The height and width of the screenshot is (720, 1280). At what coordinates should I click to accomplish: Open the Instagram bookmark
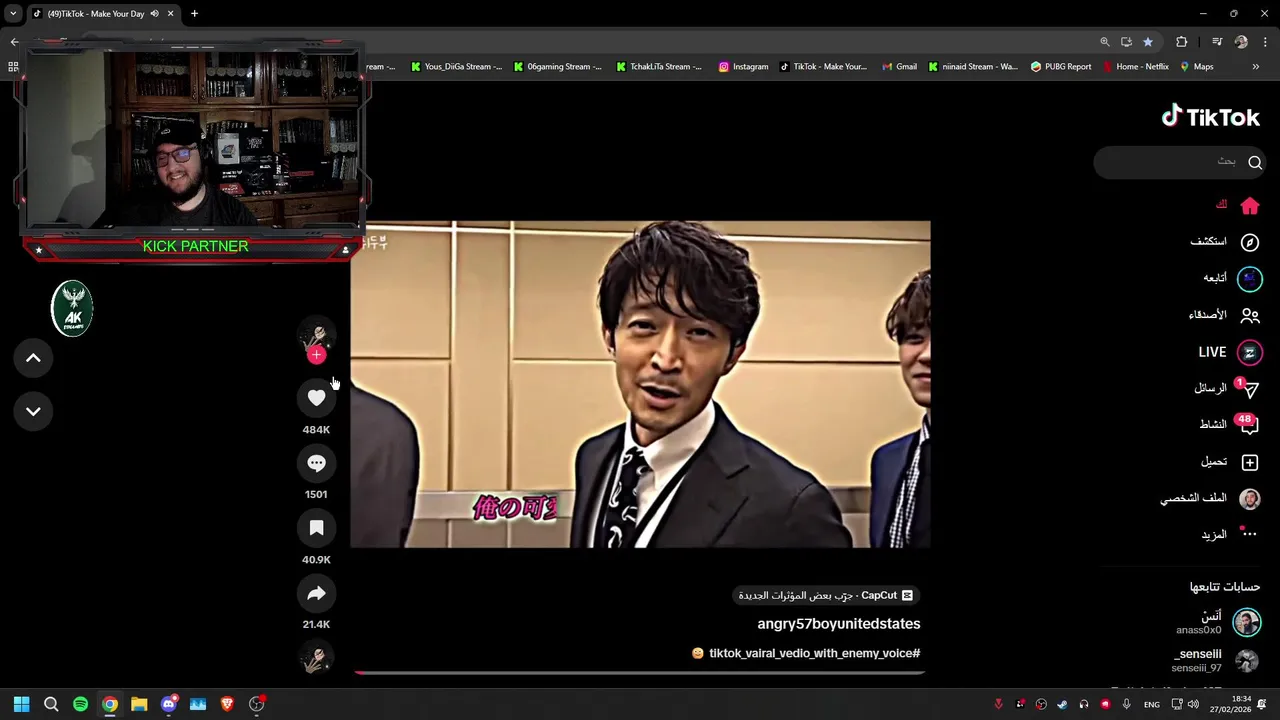tap(743, 67)
